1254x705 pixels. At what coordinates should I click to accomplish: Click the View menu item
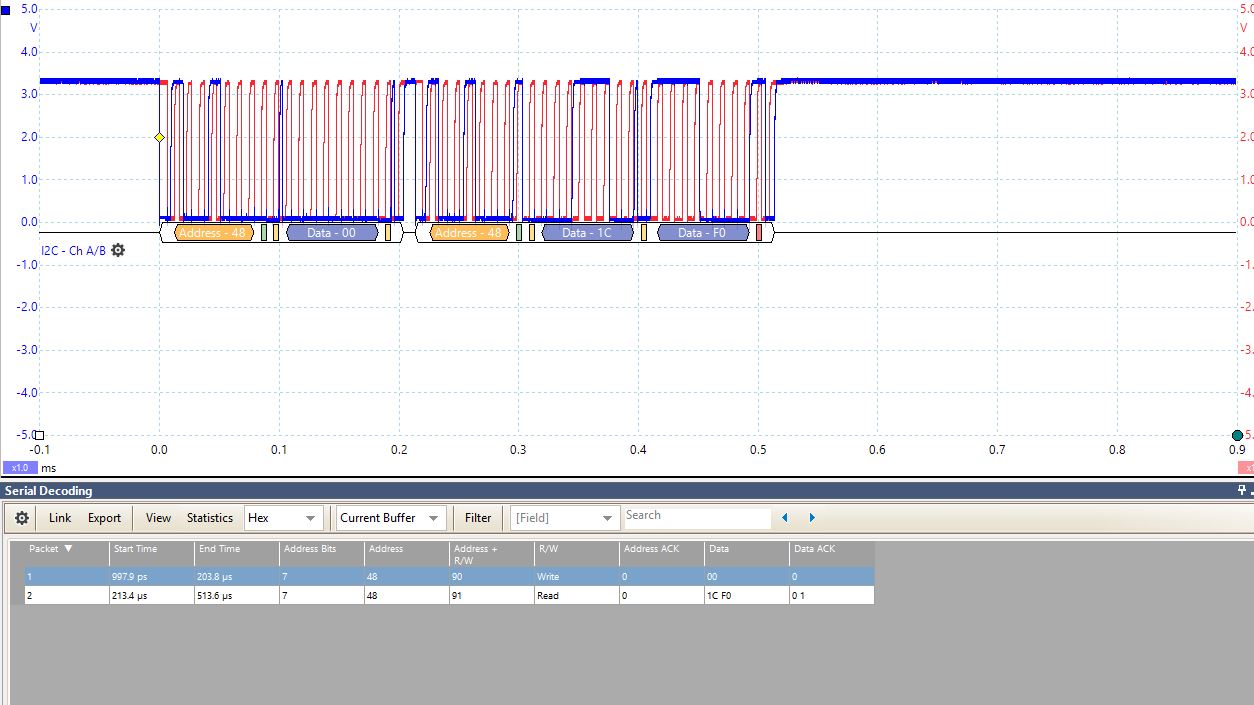[x=158, y=517]
